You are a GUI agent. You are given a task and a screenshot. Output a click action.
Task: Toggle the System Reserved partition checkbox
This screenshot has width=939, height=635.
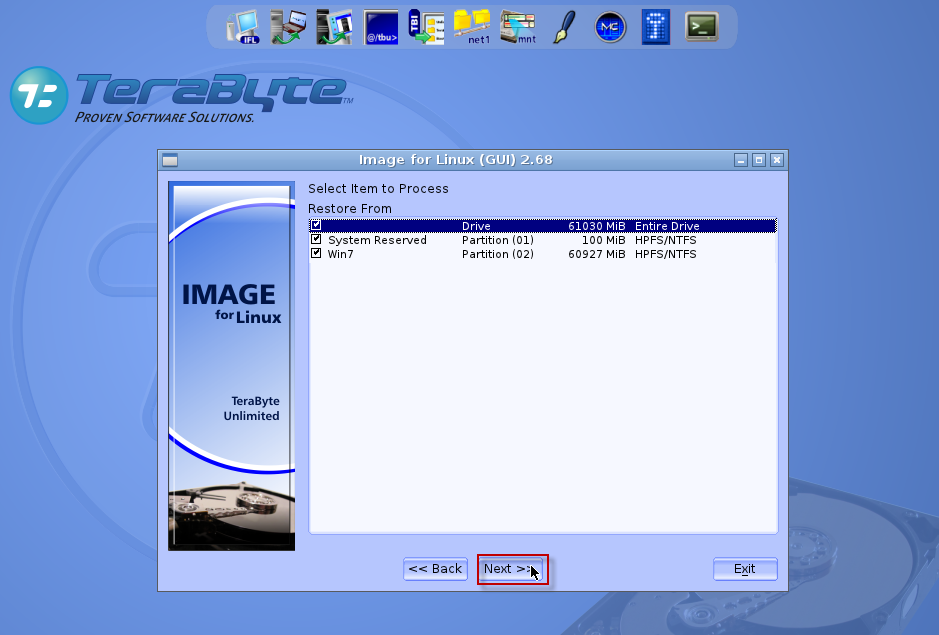coord(316,239)
